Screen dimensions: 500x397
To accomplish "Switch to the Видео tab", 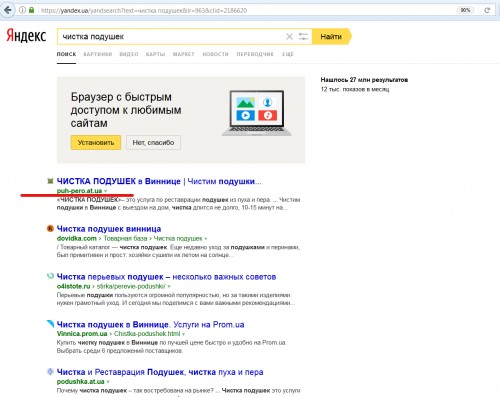I will click(129, 54).
